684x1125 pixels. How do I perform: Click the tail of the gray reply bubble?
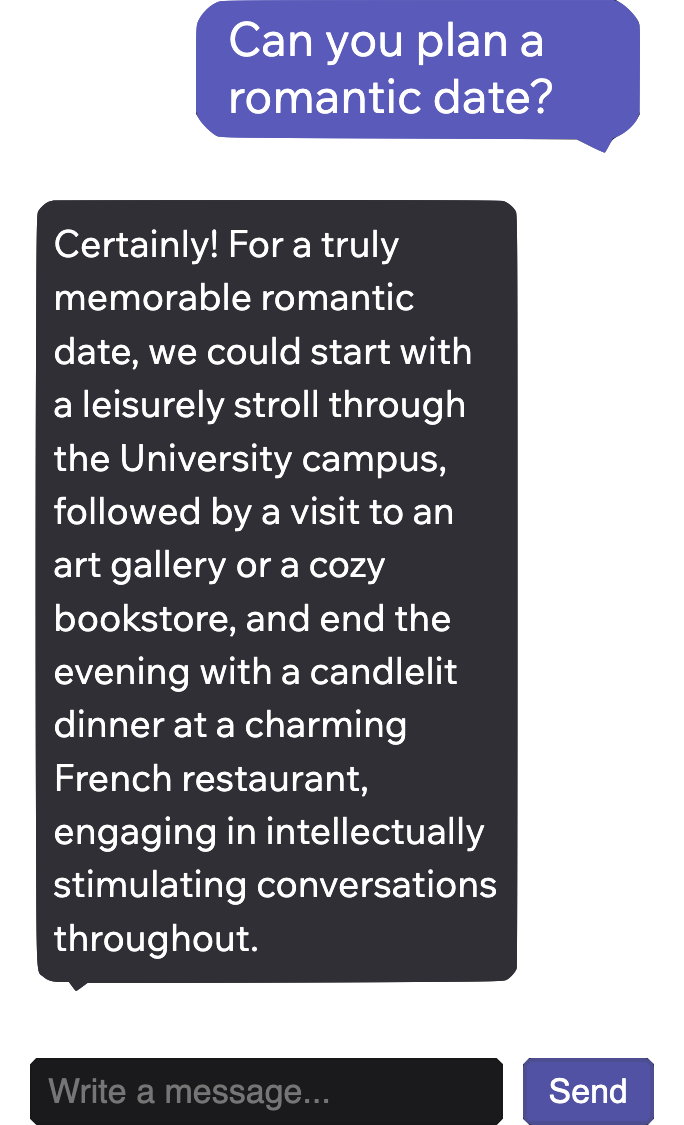(76, 984)
